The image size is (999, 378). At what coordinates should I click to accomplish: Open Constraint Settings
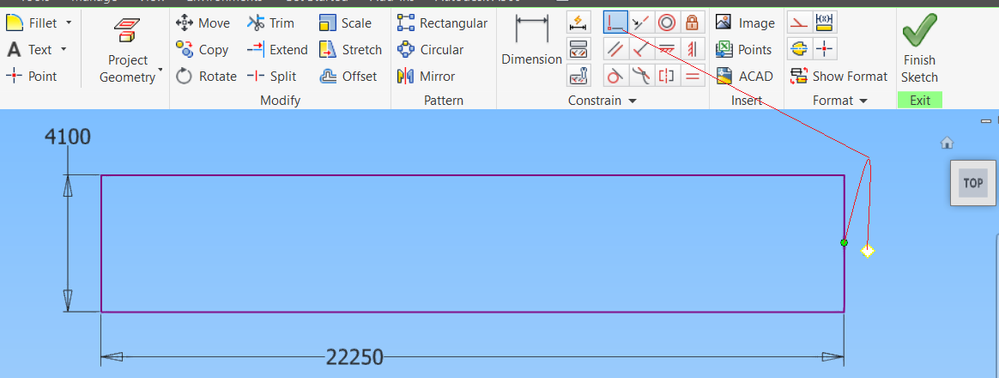click(578, 75)
